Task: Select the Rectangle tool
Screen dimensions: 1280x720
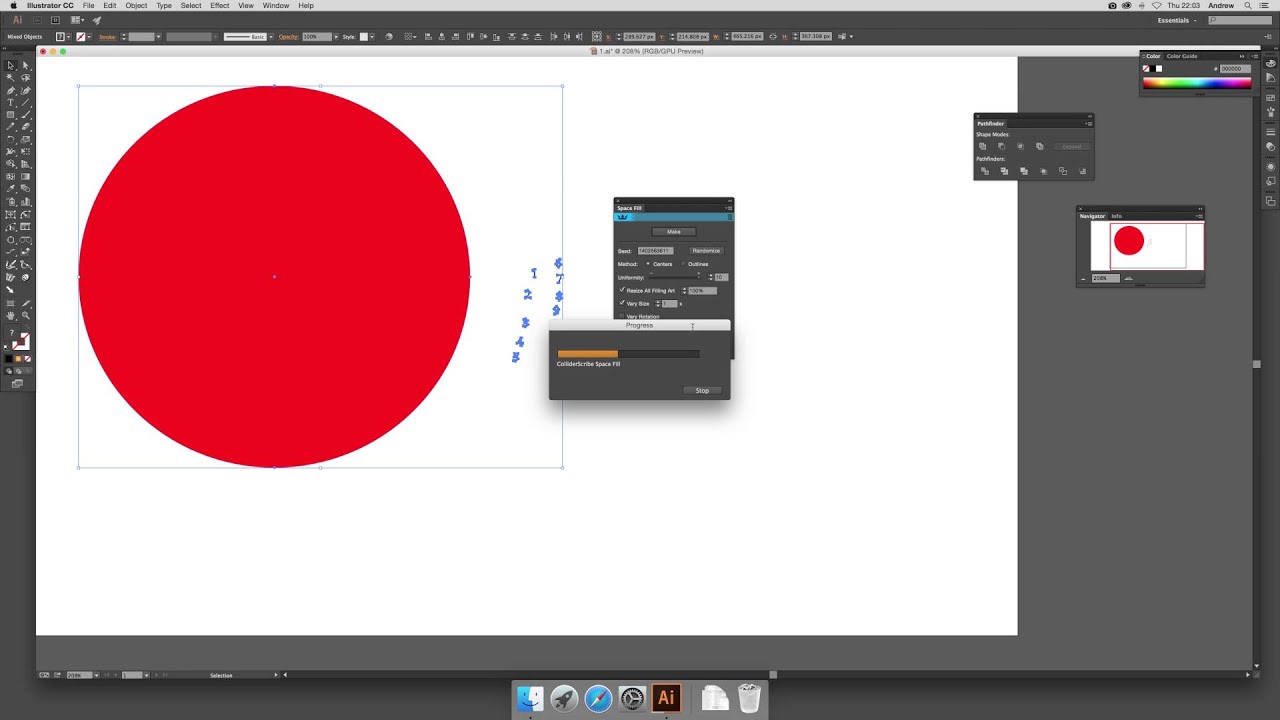Action: [x=11, y=115]
